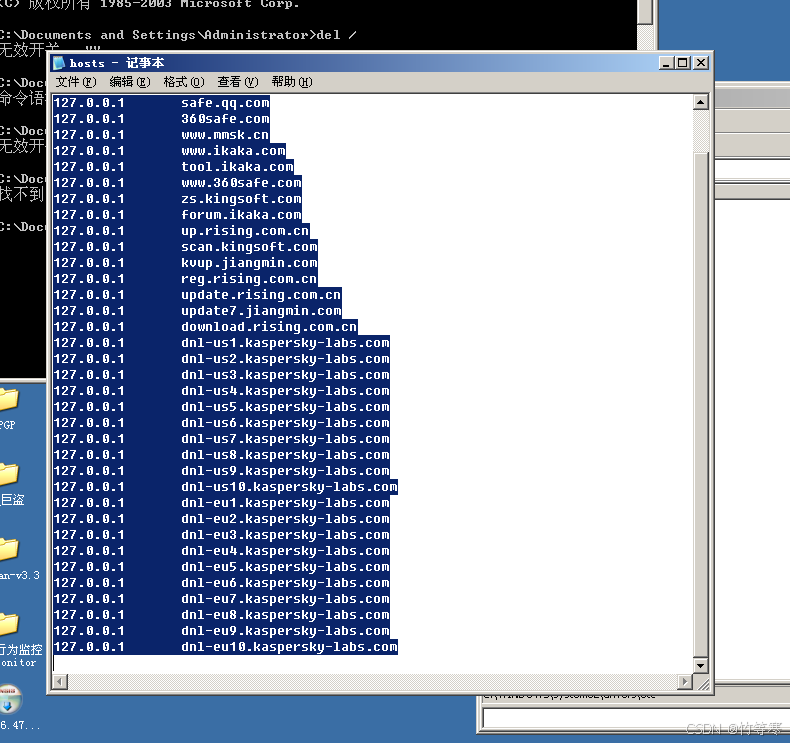Image resolution: width=790 pixels, height=743 pixels.
Task: Close the hosts Notepad window
Action: pyautogui.click(x=700, y=63)
